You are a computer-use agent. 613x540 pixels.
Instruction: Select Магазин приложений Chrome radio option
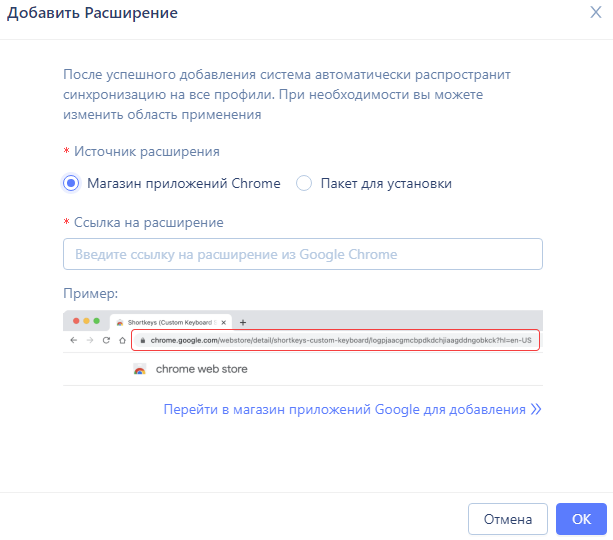[71, 183]
